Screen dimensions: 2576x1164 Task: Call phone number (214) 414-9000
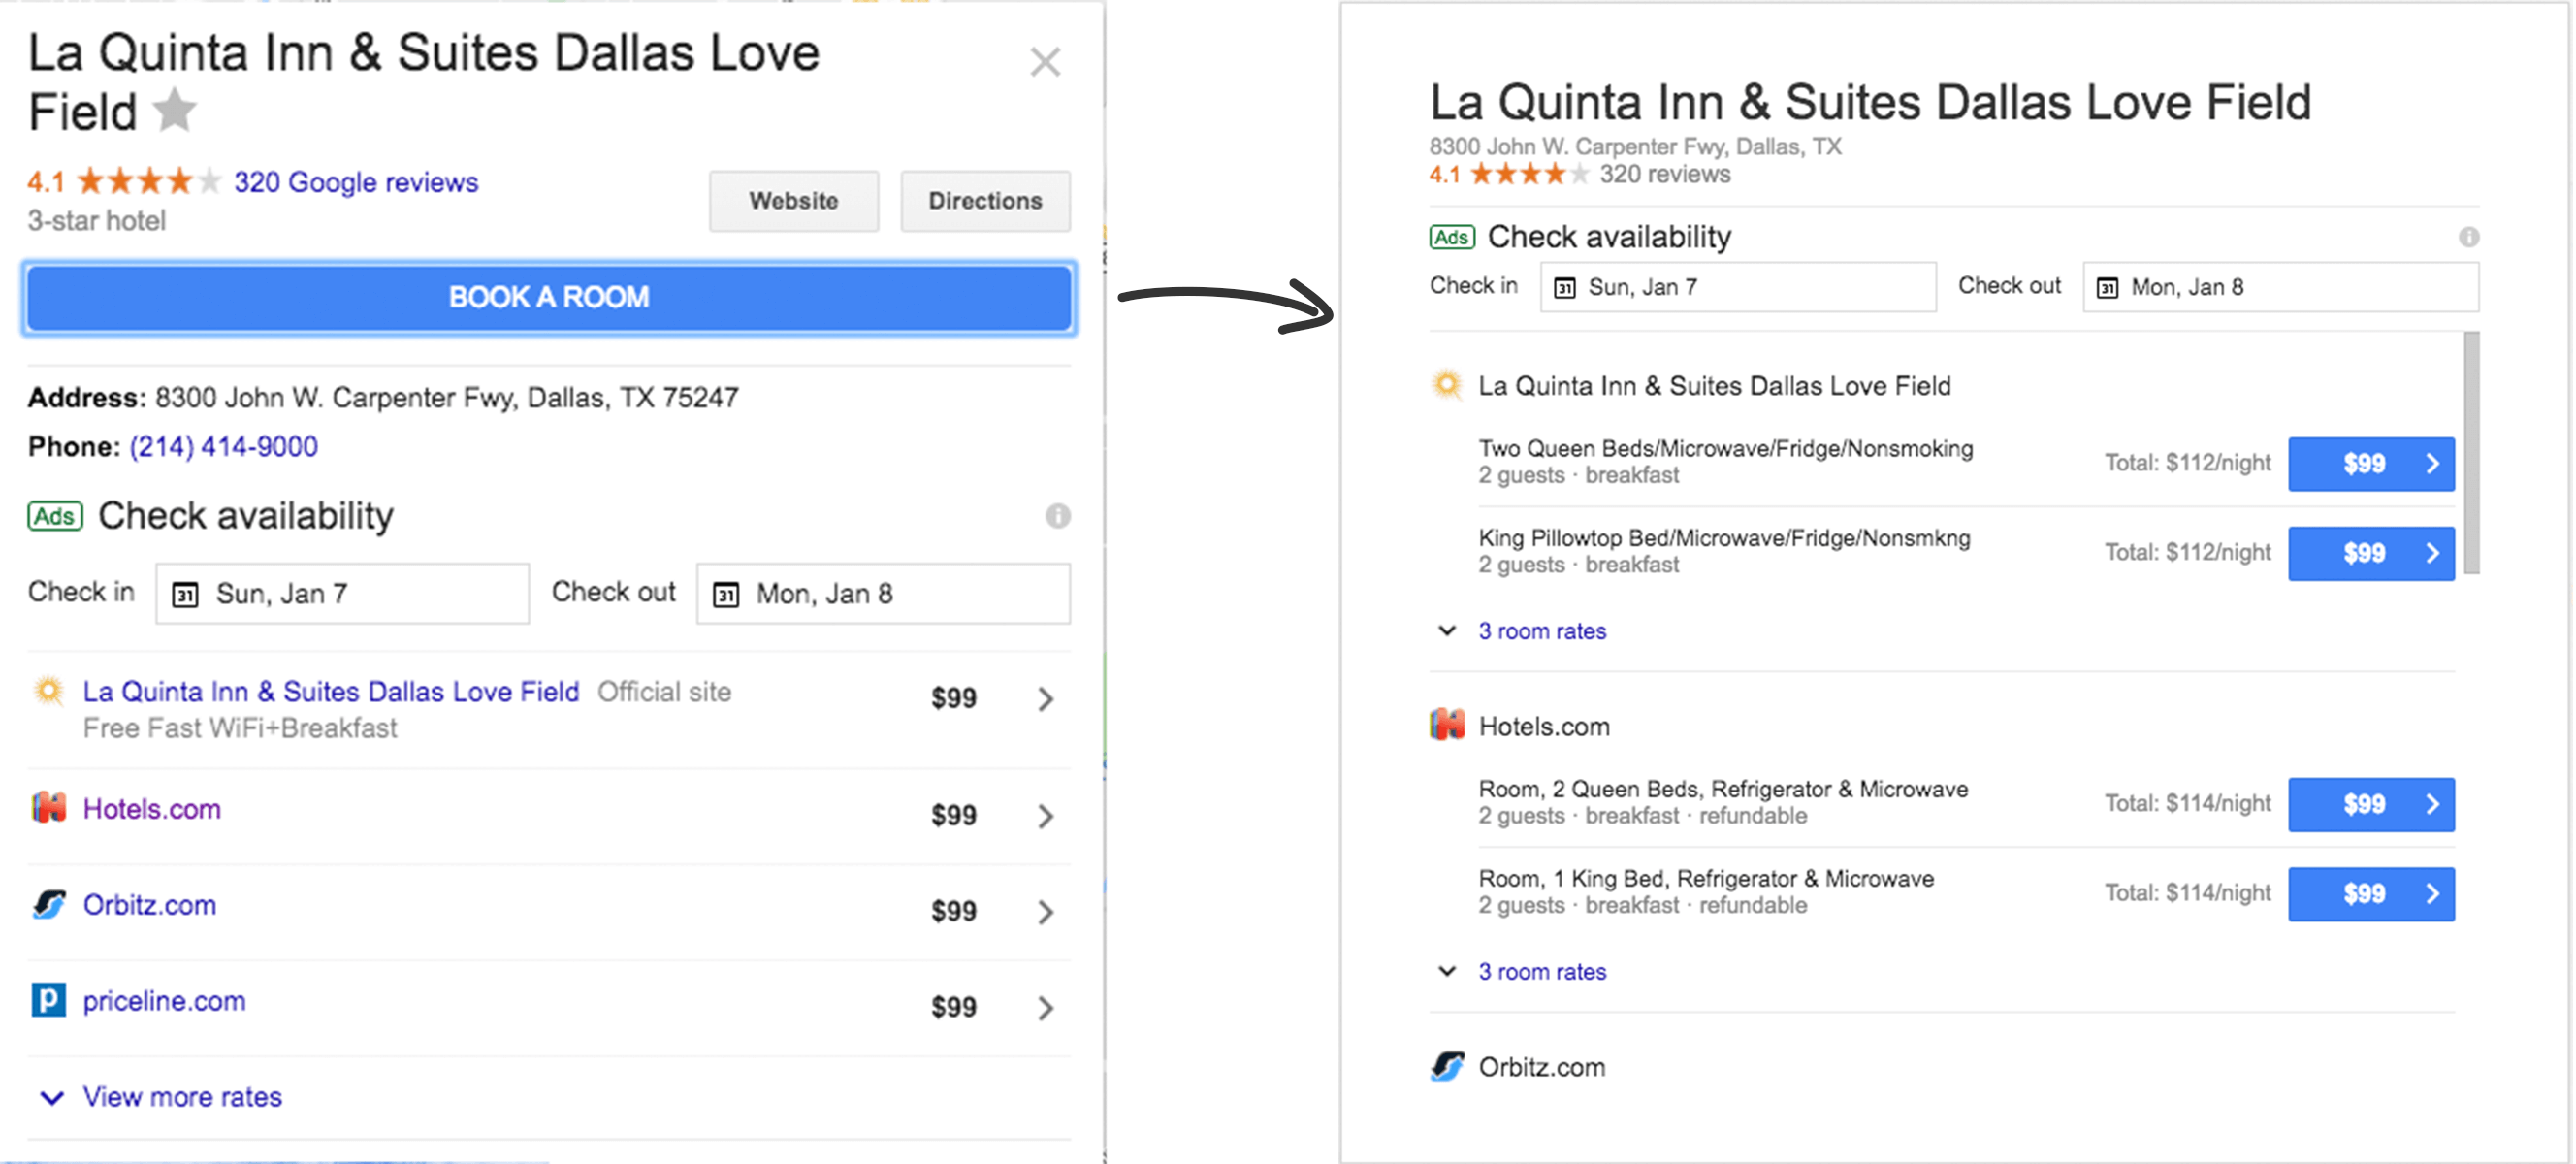[x=224, y=446]
